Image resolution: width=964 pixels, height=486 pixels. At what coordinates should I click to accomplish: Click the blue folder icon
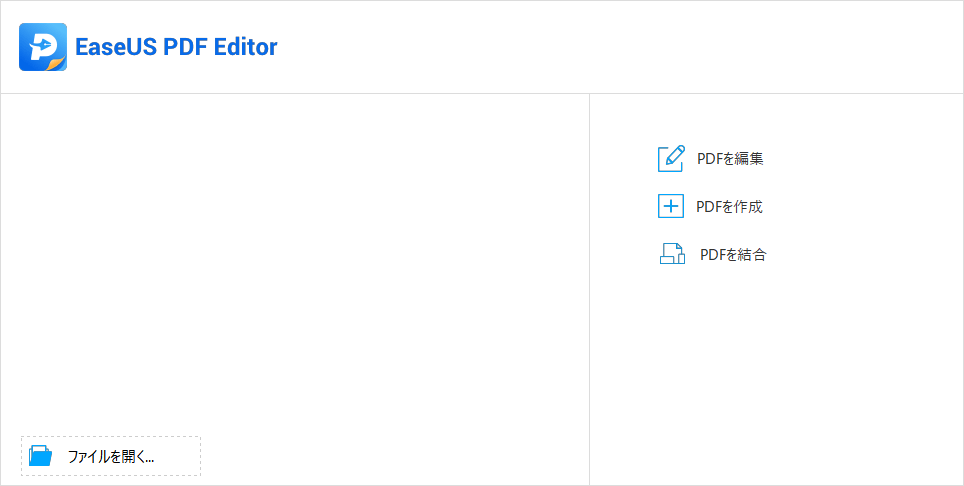[x=41, y=456]
